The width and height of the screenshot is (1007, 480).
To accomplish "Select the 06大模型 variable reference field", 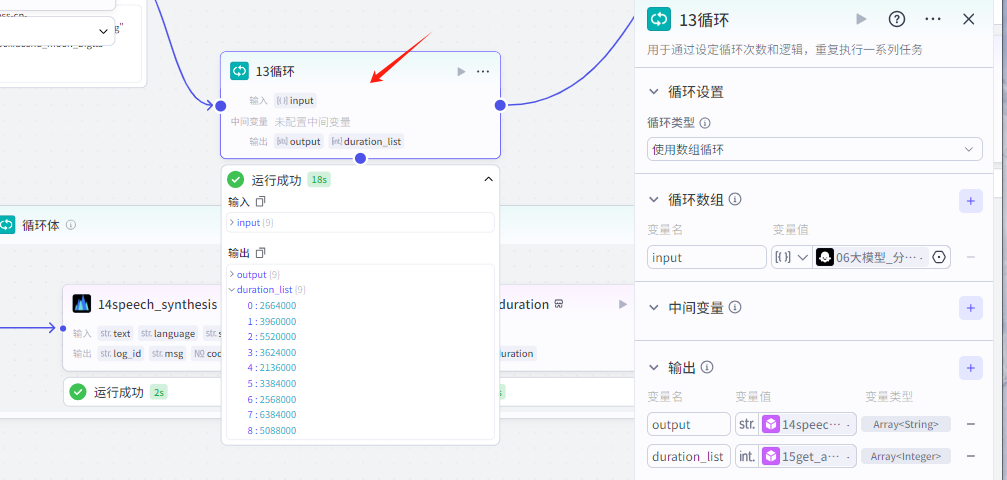I will [x=872, y=257].
